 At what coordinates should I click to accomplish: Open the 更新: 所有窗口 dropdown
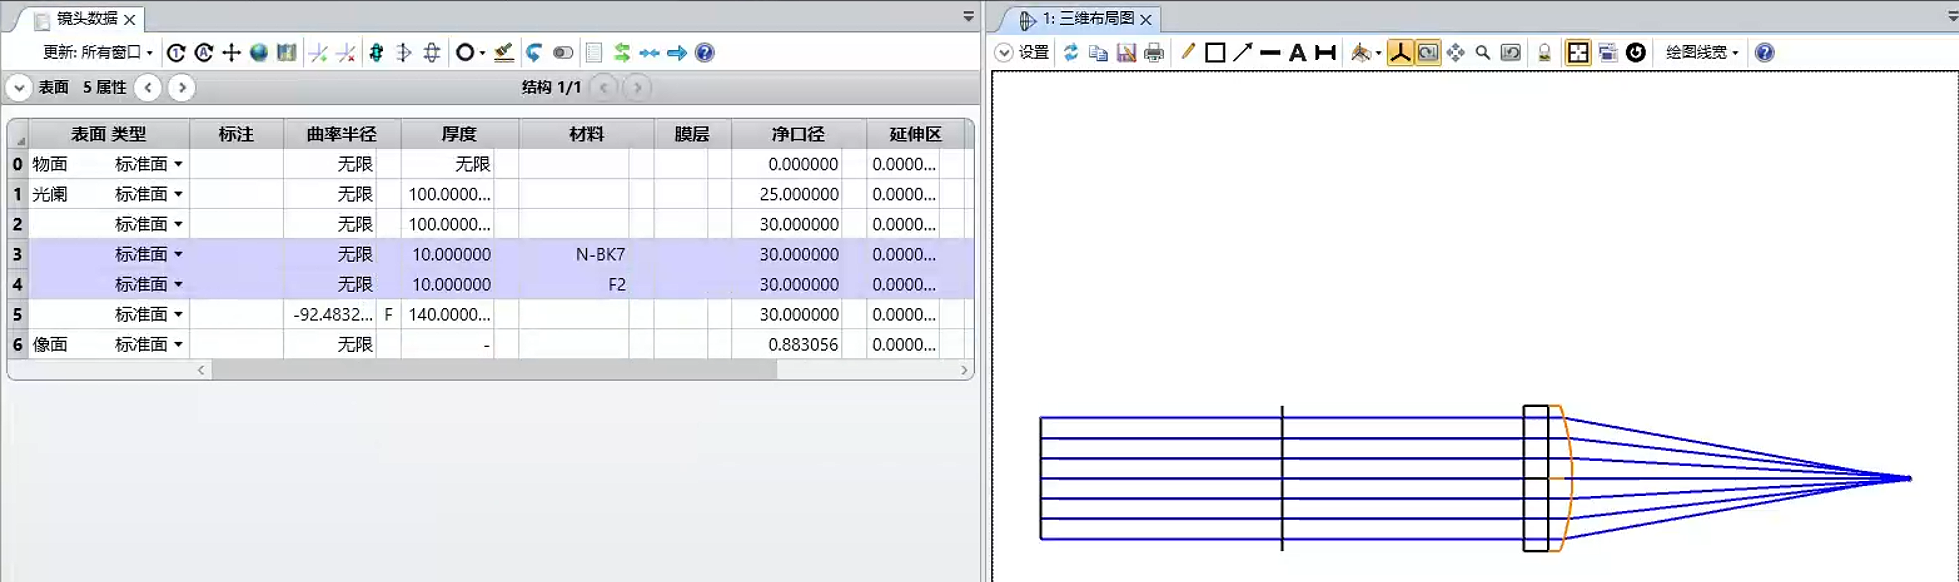[98, 53]
